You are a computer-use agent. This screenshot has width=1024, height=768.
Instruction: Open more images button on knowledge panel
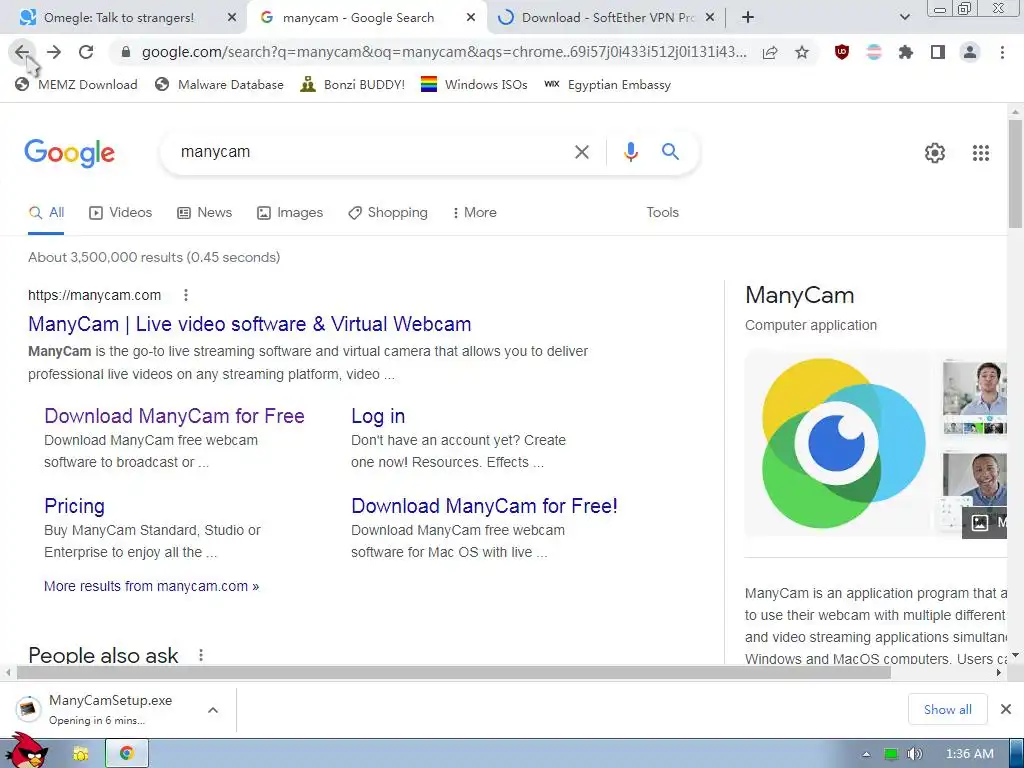984,522
